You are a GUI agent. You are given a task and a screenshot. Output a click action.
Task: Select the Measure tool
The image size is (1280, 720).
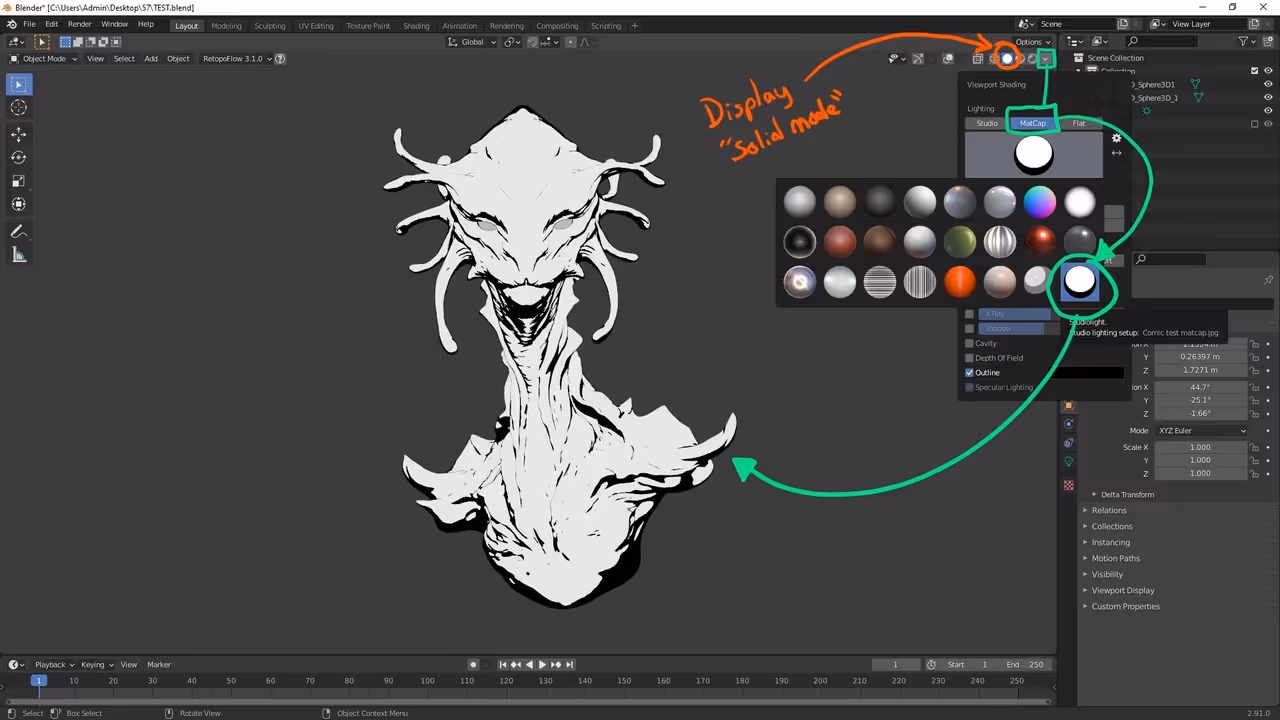click(x=18, y=255)
